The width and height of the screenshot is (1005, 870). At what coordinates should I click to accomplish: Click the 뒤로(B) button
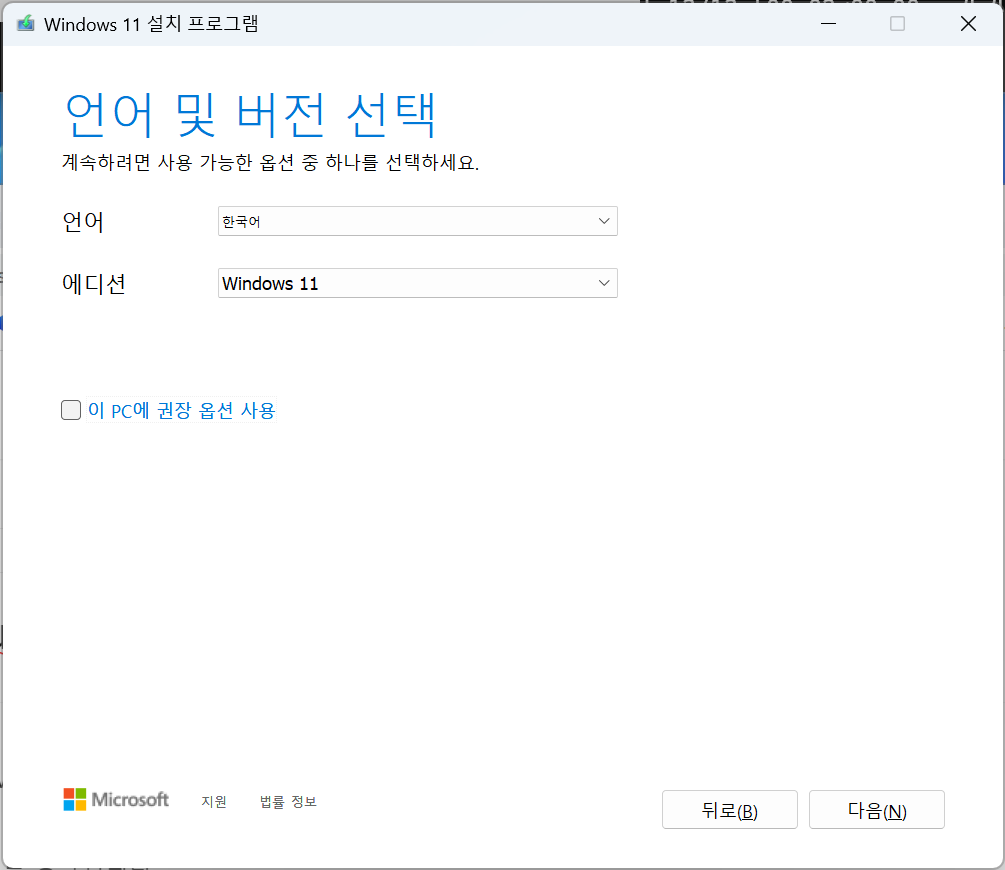click(730, 810)
